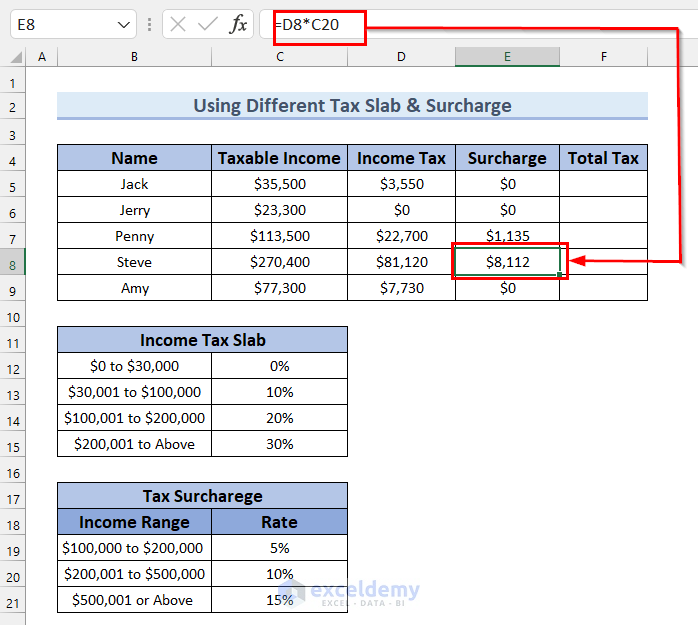The image size is (698, 625).
Task: Click slab range '$100,001 to $200,000'
Action: [x=134, y=418]
